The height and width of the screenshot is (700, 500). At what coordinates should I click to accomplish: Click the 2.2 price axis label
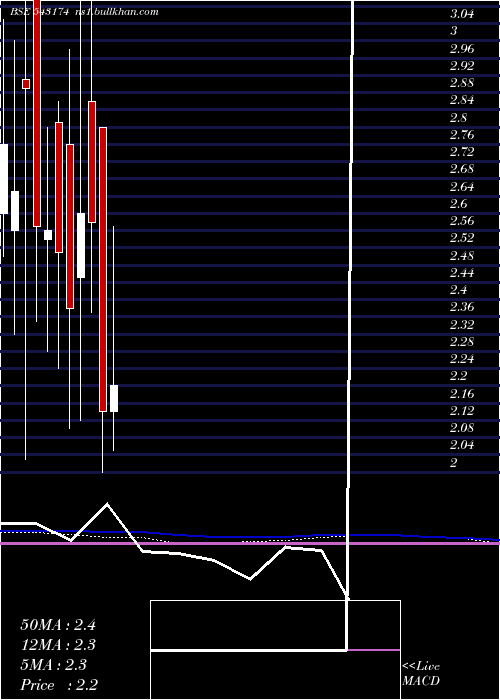point(458,376)
